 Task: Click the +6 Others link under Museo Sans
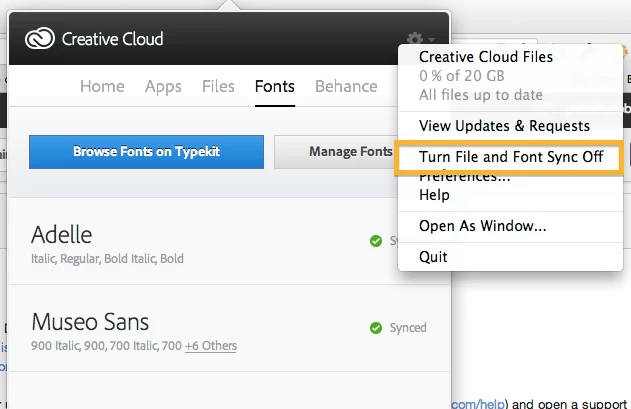click(211, 346)
